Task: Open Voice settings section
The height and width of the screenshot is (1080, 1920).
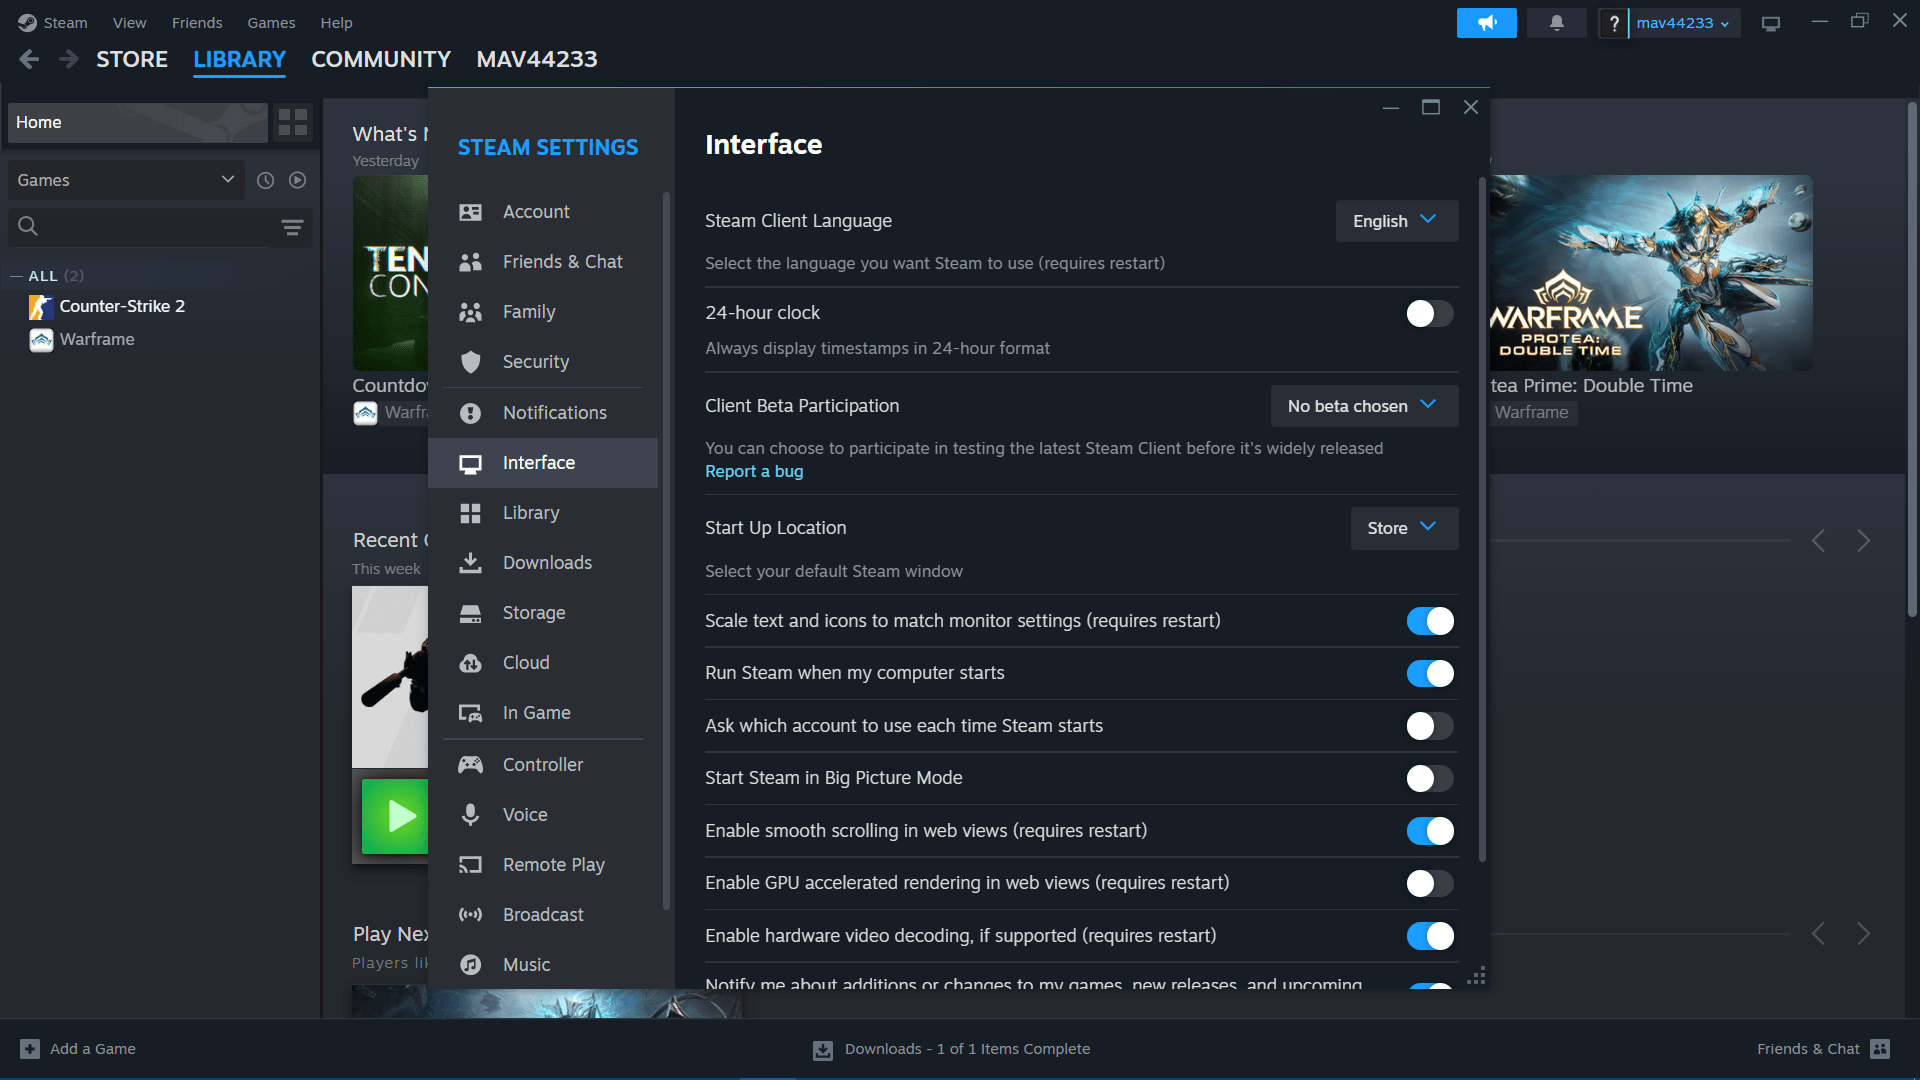Action: point(543,815)
